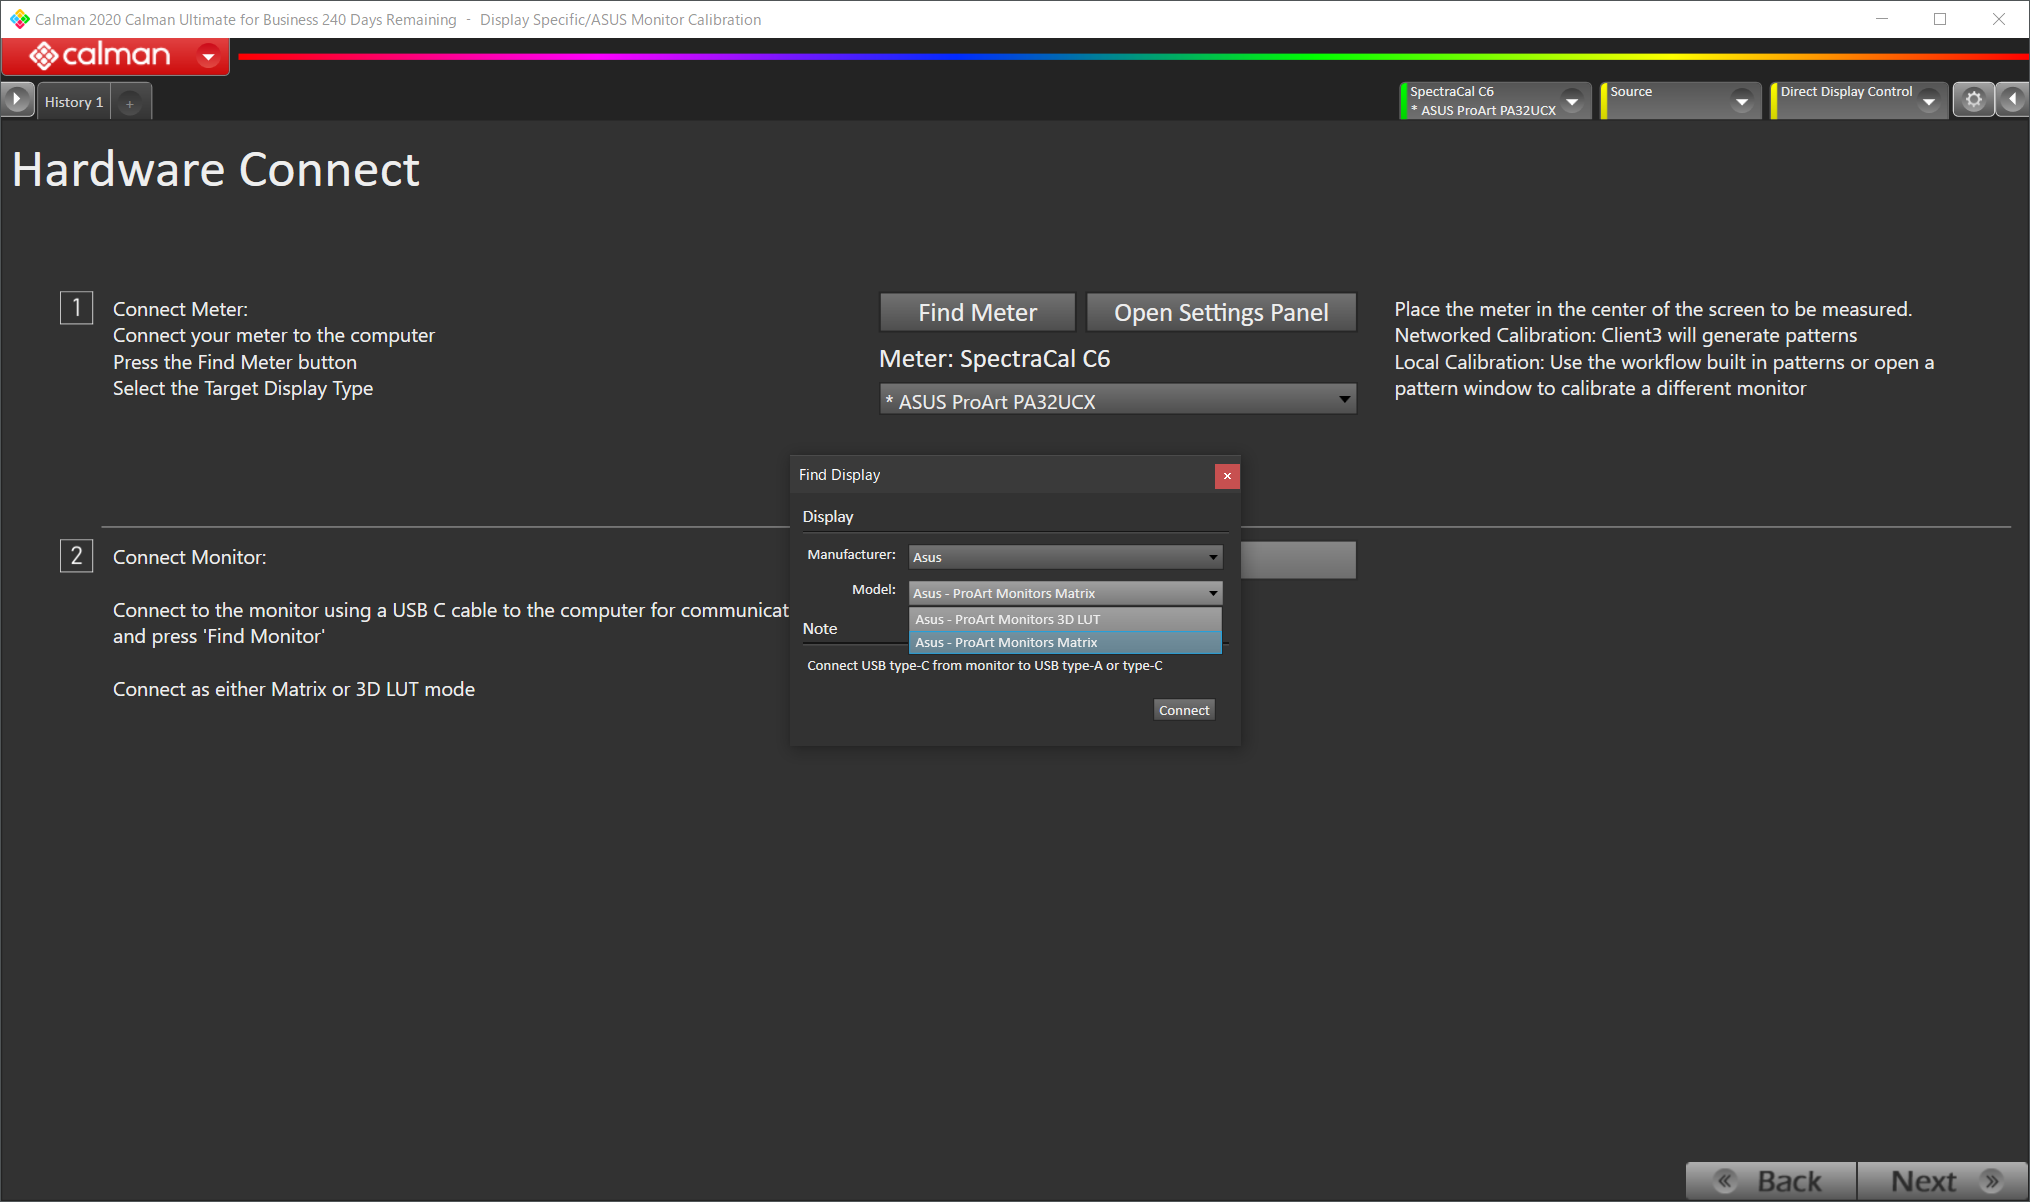Click the Next navigation button
This screenshot has height=1202, width=2030.
pyautogui.click(x=1942, y=1181)
